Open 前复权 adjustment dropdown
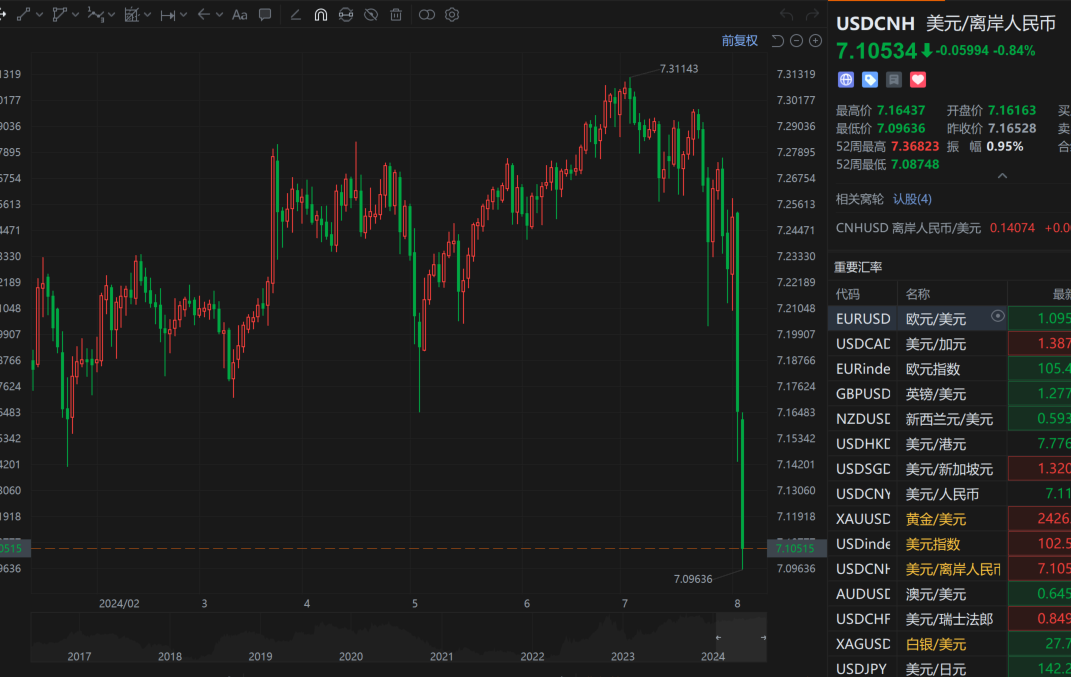The width and height of the screenshot is (1071, 677). [740, 41]
